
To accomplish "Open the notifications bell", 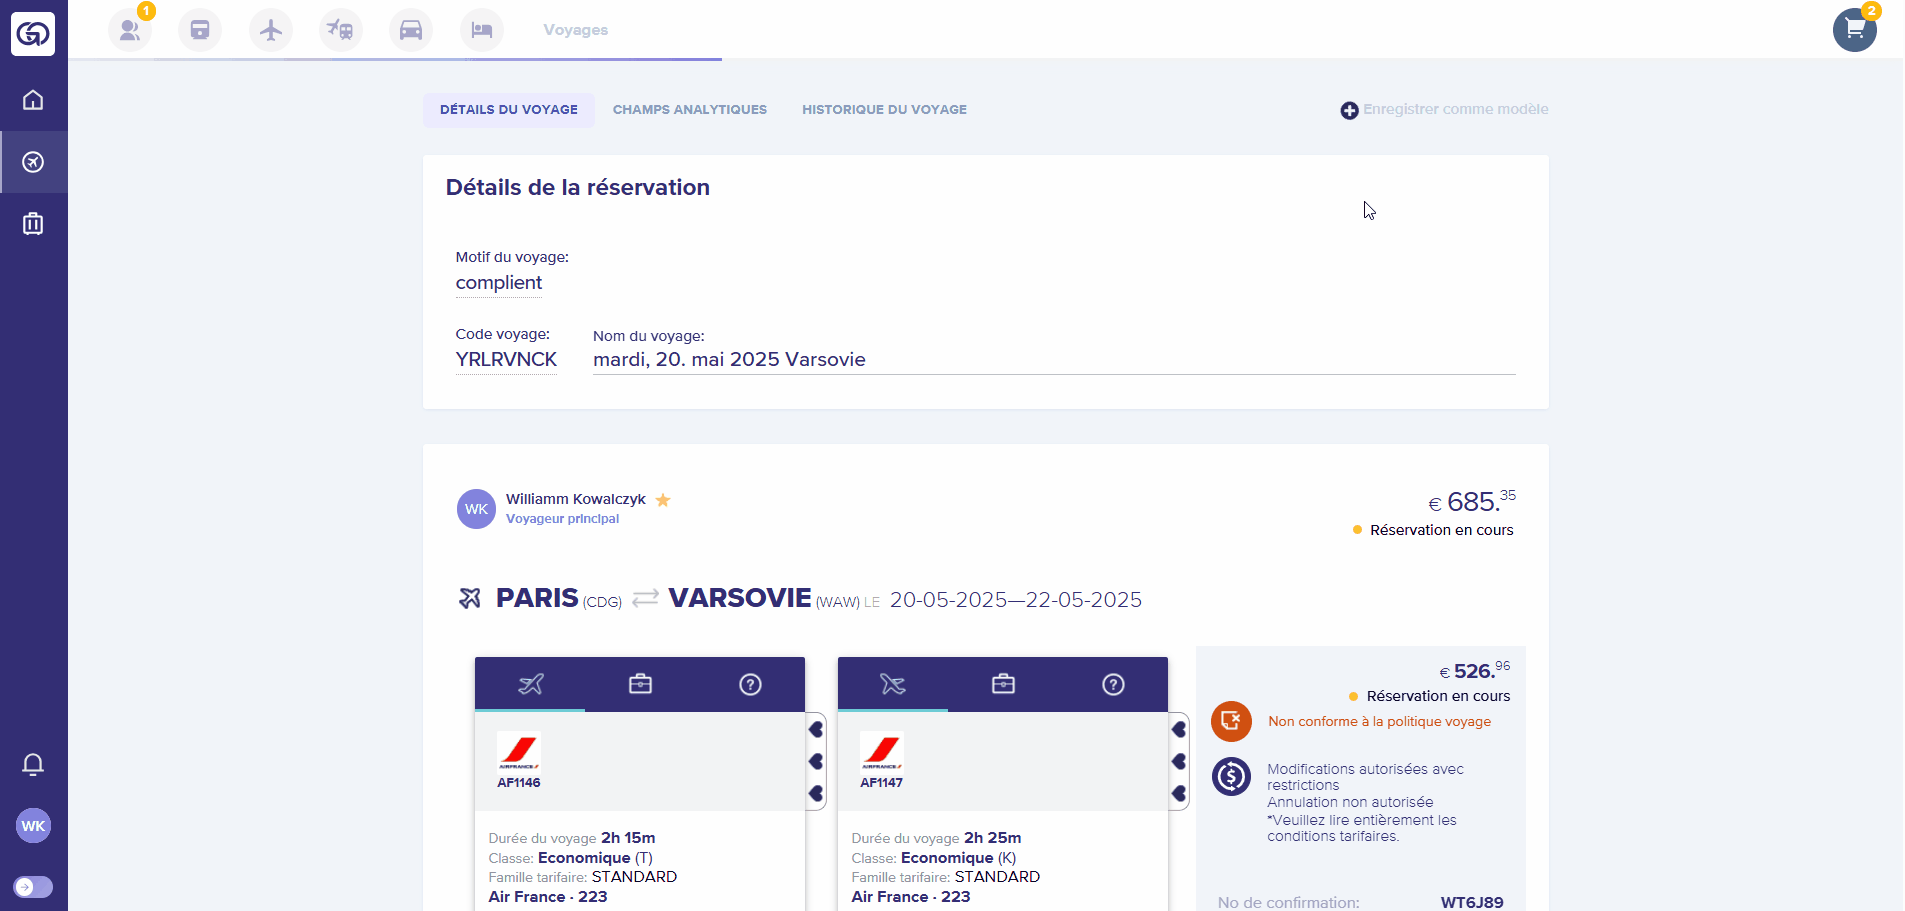I will (x=33, y=765).
